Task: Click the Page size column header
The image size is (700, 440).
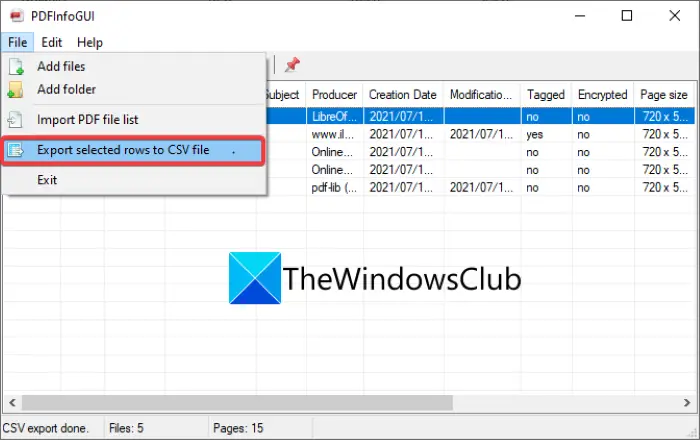Action: (664, 95)
